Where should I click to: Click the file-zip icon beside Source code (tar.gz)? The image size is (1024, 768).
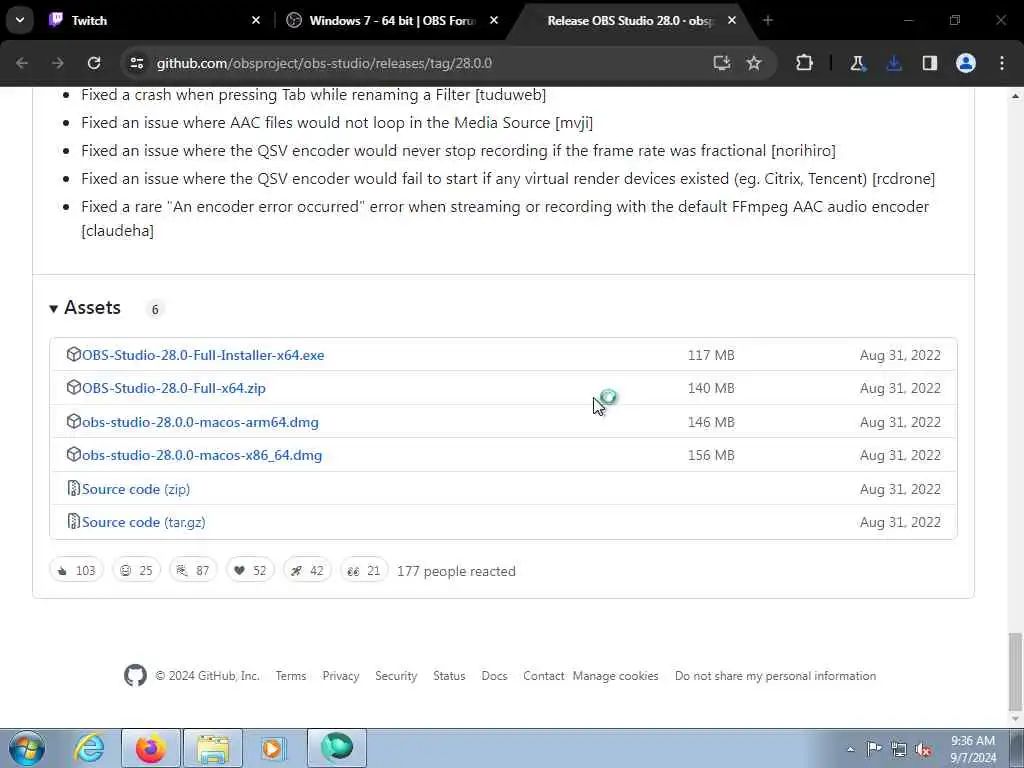point(74,522)
